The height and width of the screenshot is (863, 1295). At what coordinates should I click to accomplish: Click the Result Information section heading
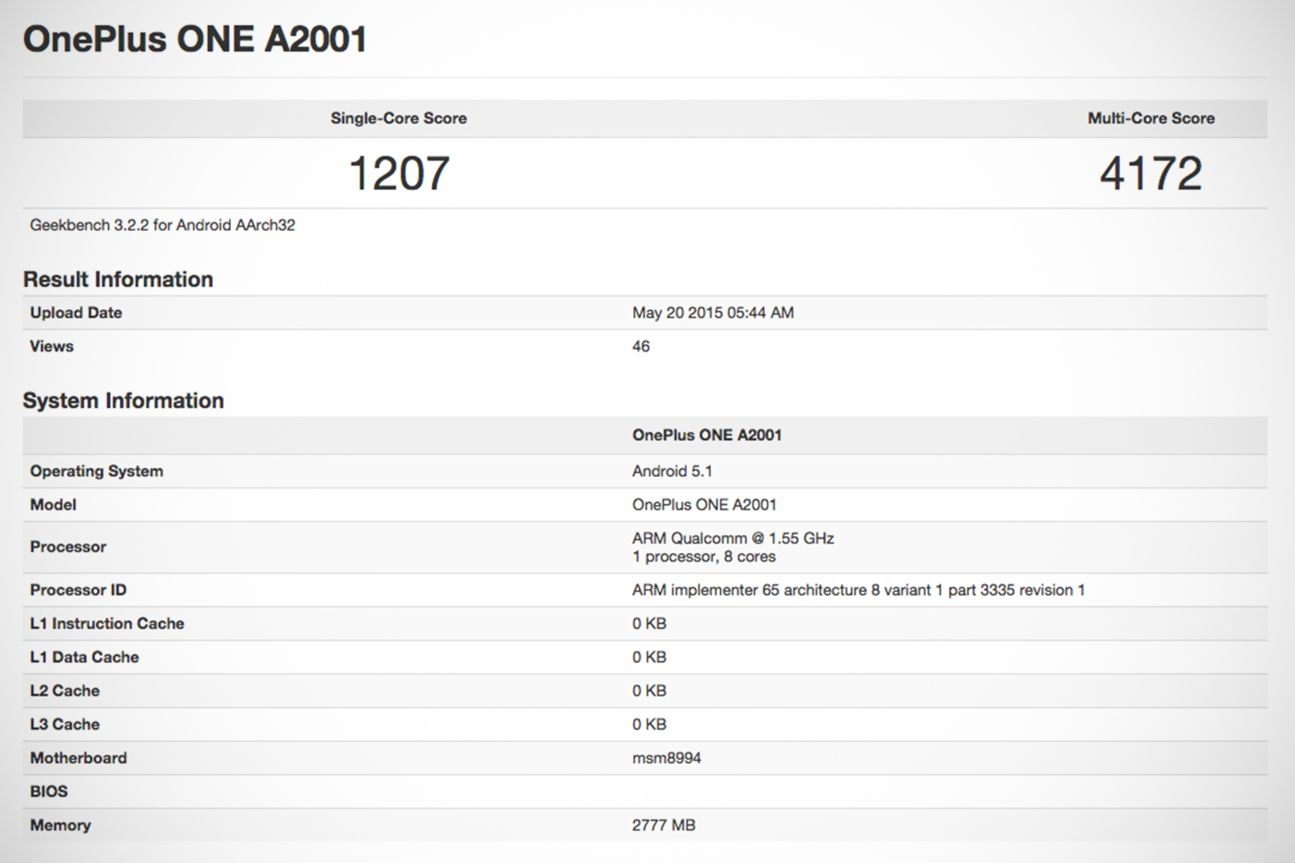coord(118,279)
